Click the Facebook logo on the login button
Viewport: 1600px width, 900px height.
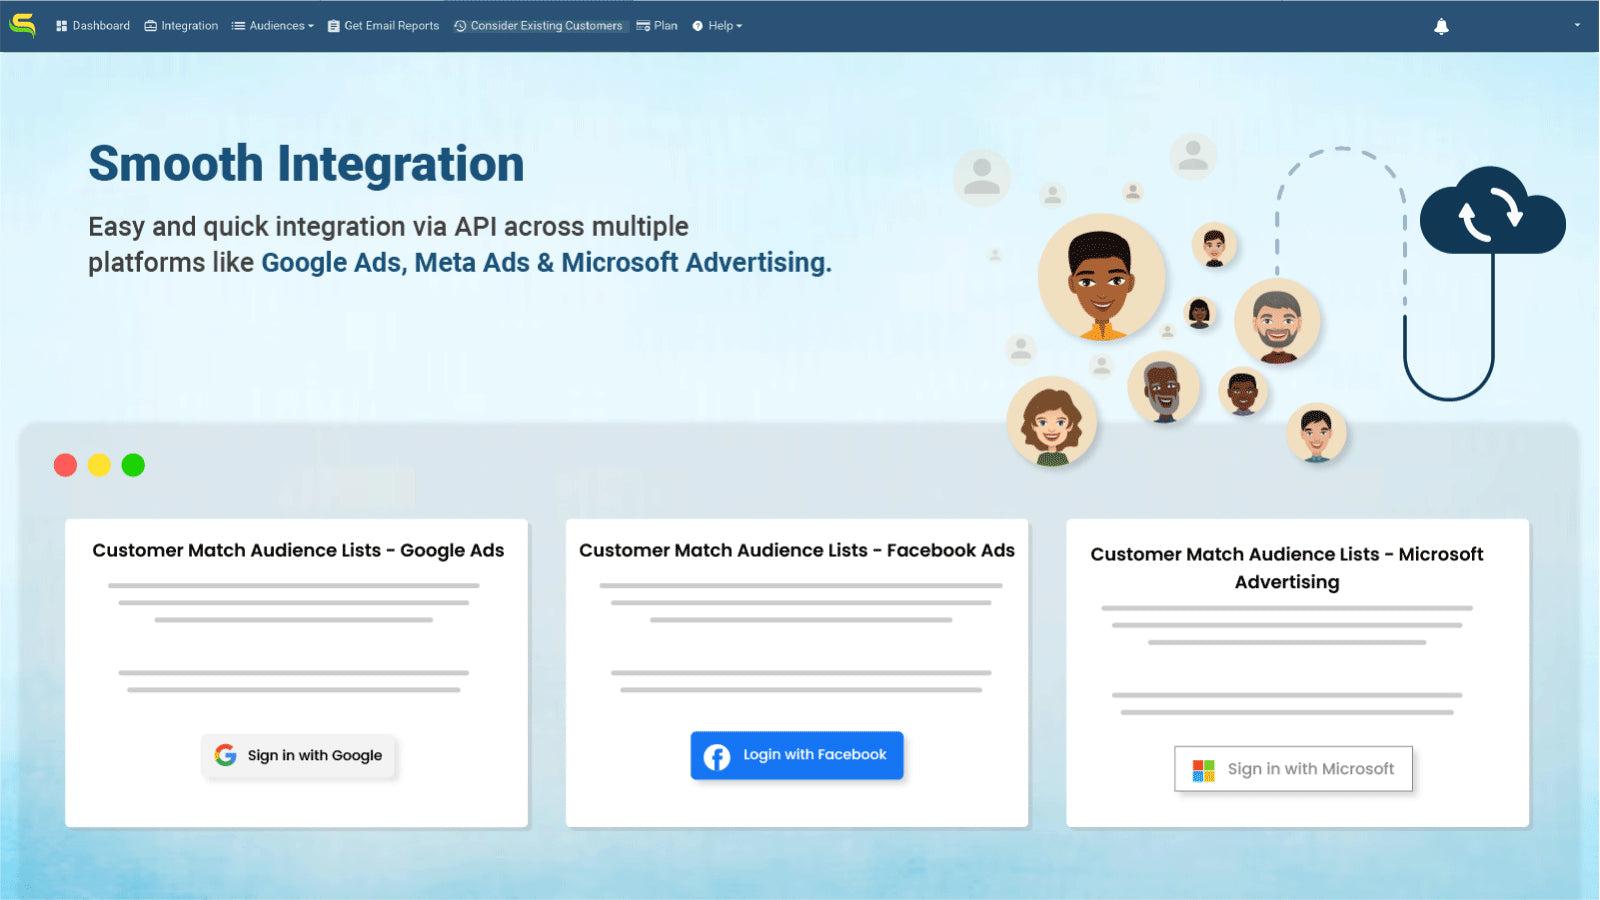coord(716,756)
